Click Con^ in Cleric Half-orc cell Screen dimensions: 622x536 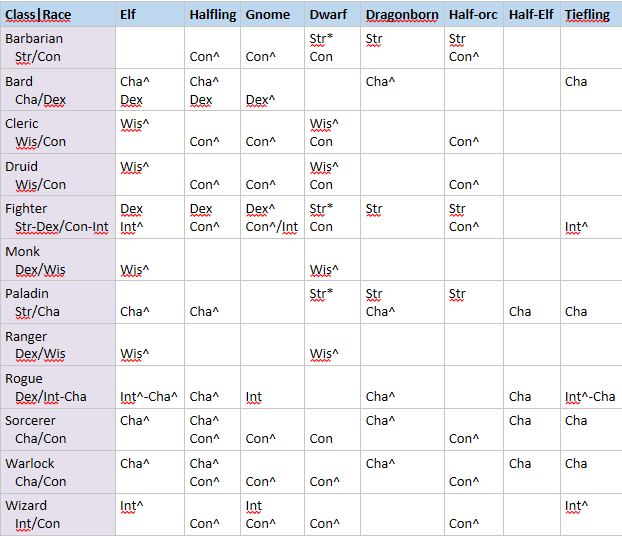464,142
